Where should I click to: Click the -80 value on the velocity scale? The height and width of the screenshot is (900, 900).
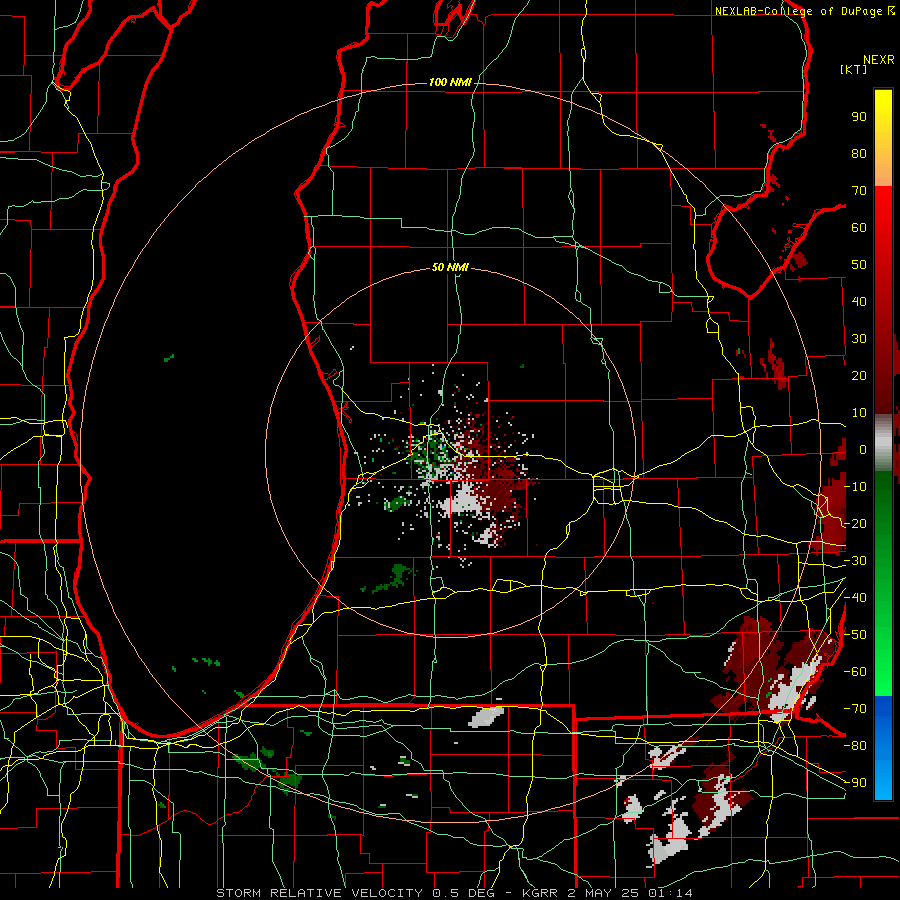coord(855,746)
